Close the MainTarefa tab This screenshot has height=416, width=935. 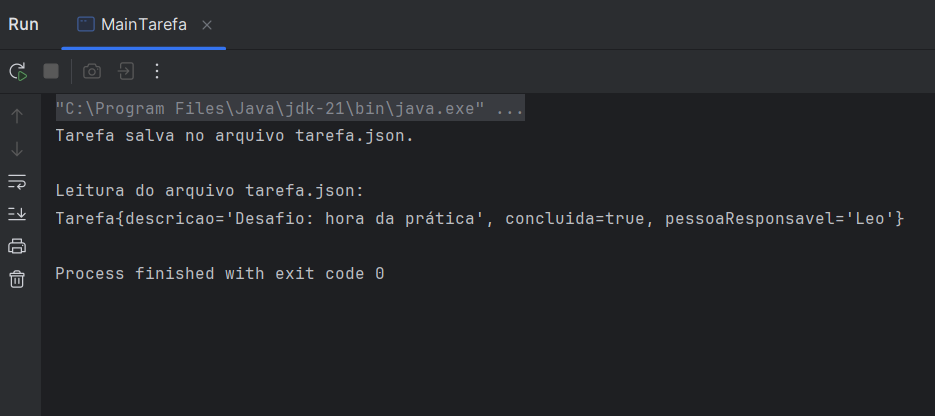(x=207, y=25)
